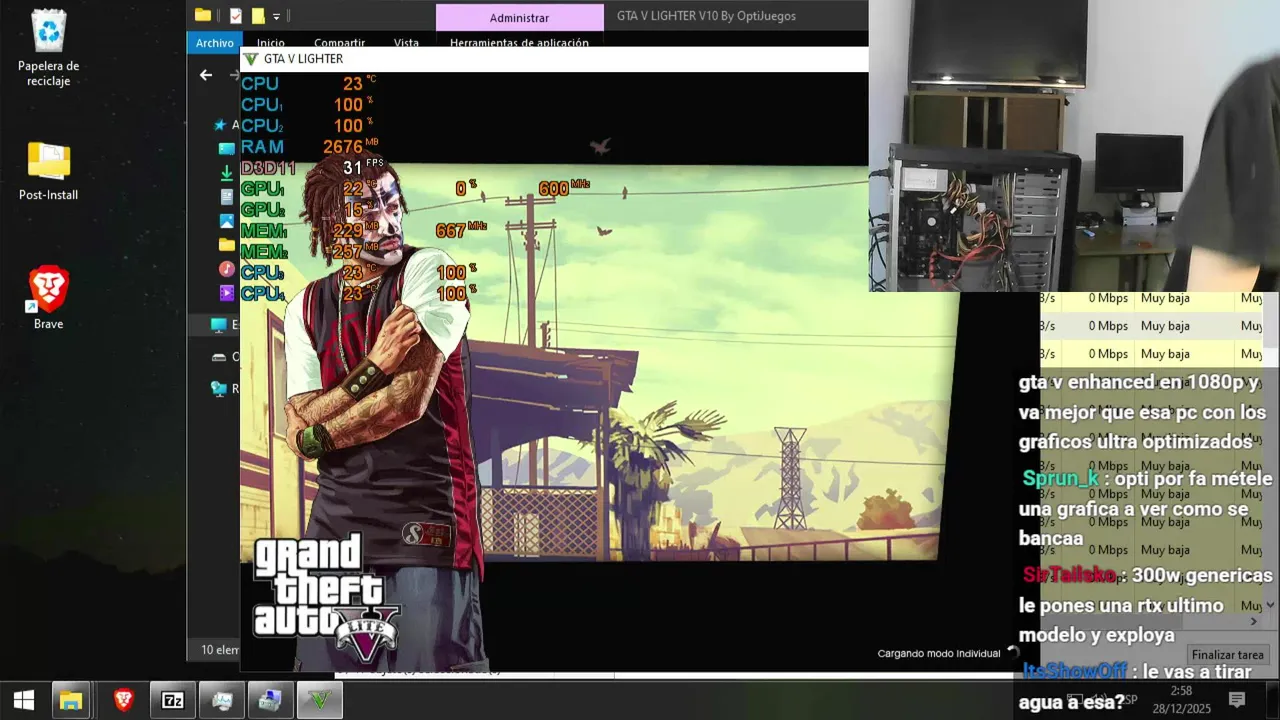
Task: Click the Brave browser taskbar icon
Action: coord(124,700)
